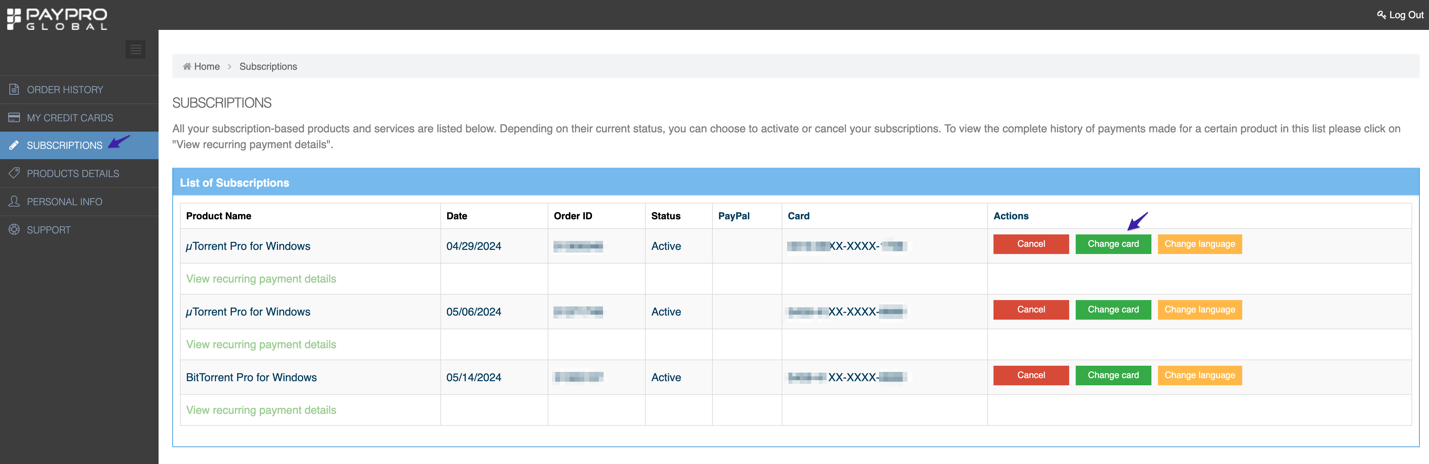The height and width of the screenshot is (464, 1429).
Task: Change language for BitTorrent Pro subscription
Action: [x=1200, y=375]
